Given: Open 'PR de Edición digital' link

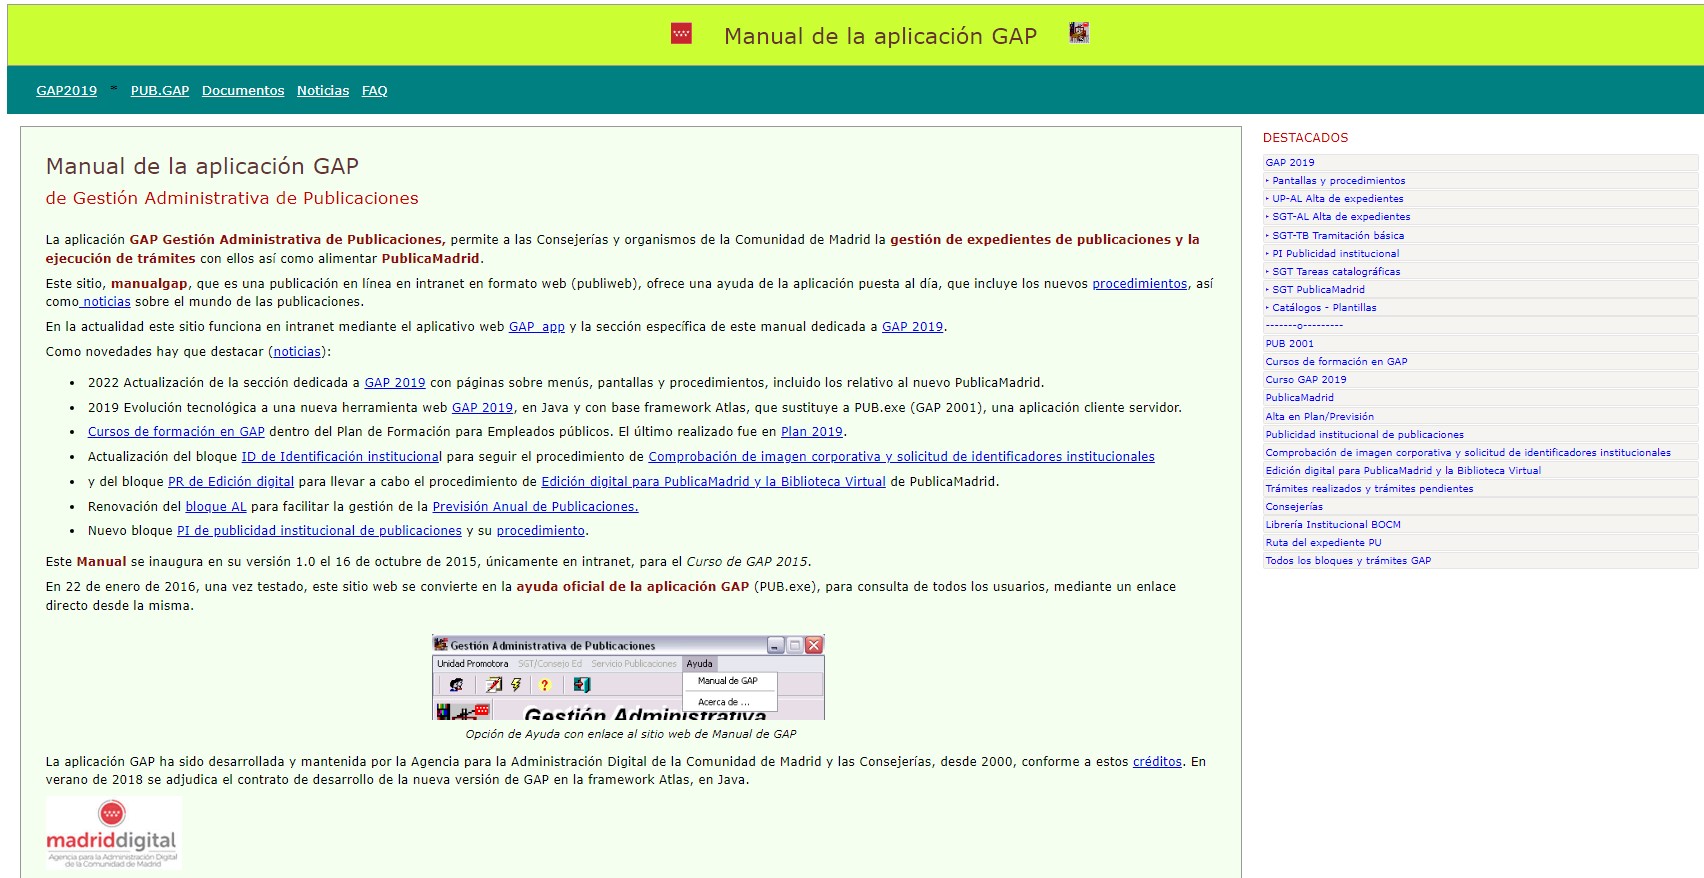Looking at the screenshot, I should point(231,482).
